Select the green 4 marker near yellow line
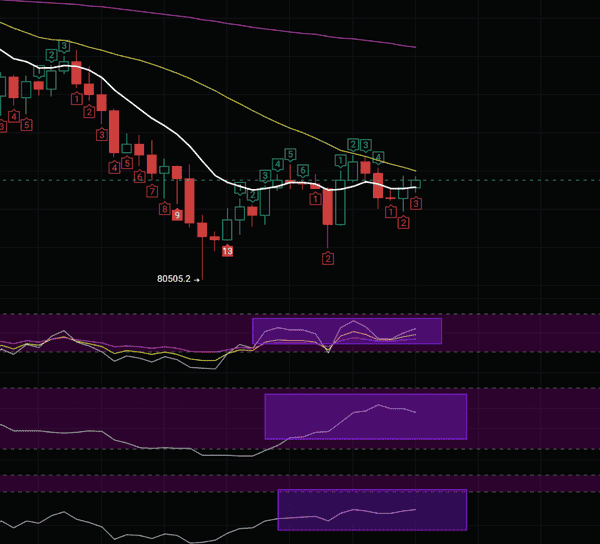Image resolution: width=600 pixels, height=544 pixels. [378, 158]
